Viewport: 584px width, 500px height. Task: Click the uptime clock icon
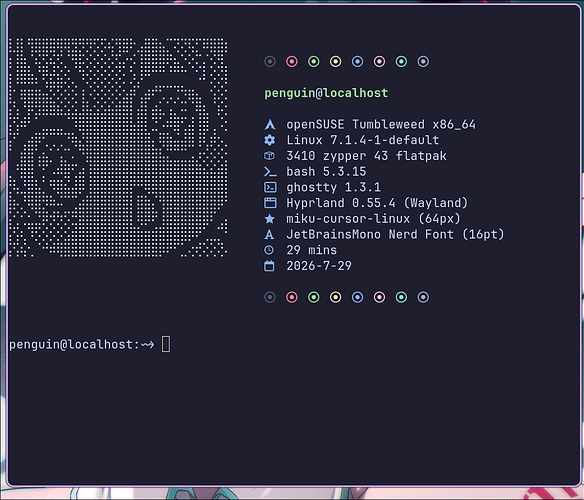point(269,250)
